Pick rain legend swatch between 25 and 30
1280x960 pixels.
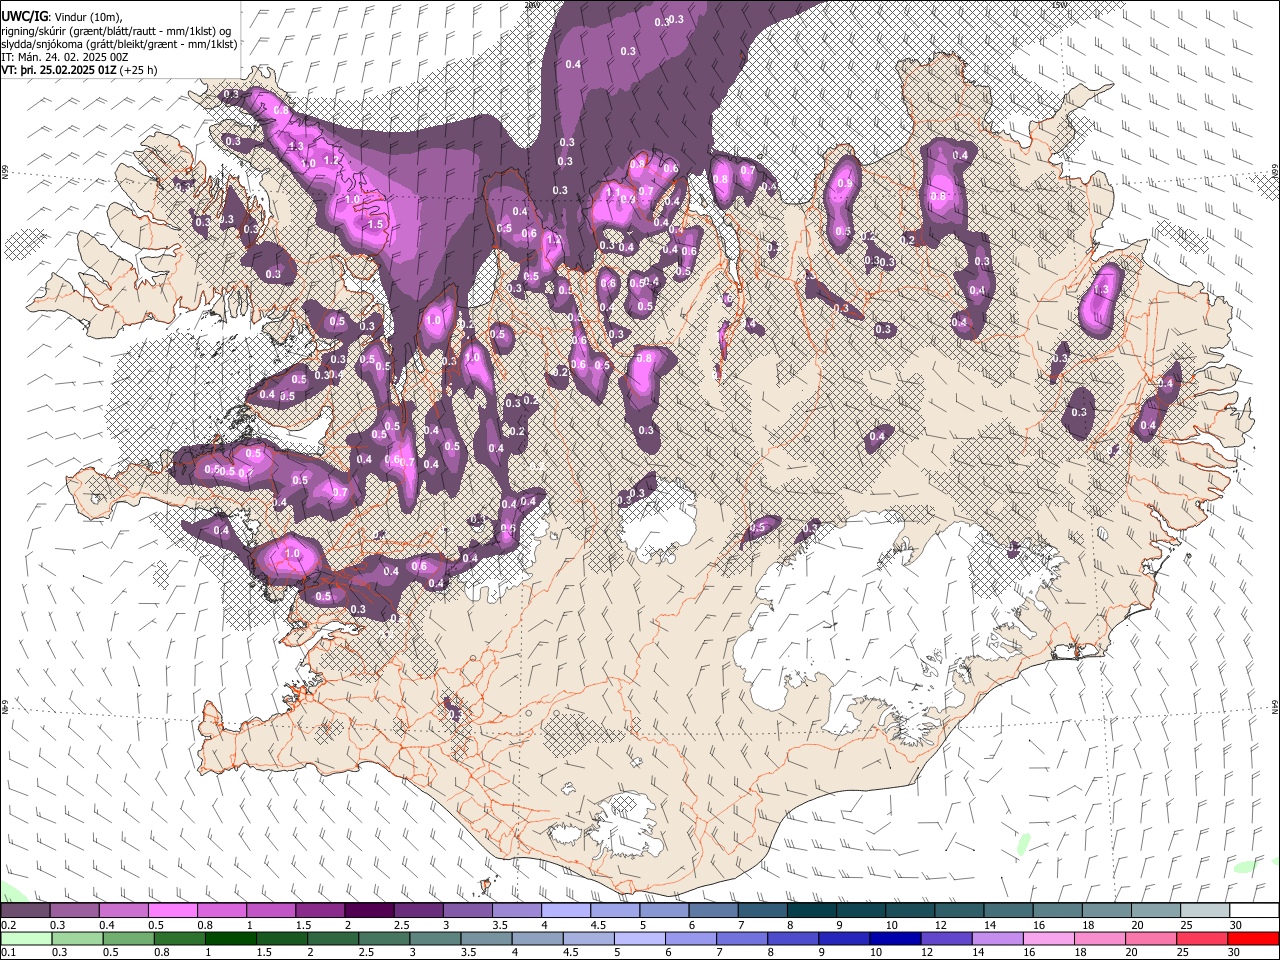point(1200,938)
